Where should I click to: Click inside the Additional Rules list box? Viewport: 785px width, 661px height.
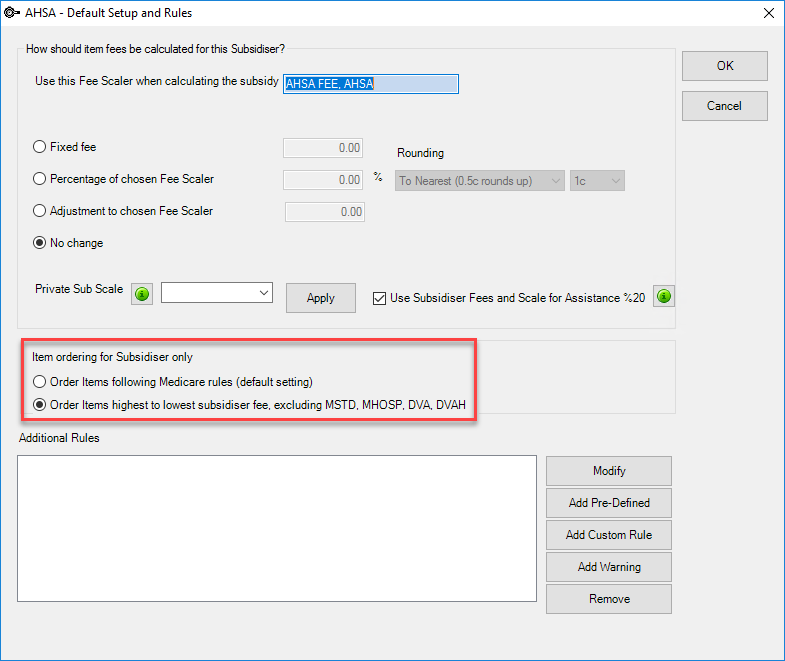[x=277, y=528]
